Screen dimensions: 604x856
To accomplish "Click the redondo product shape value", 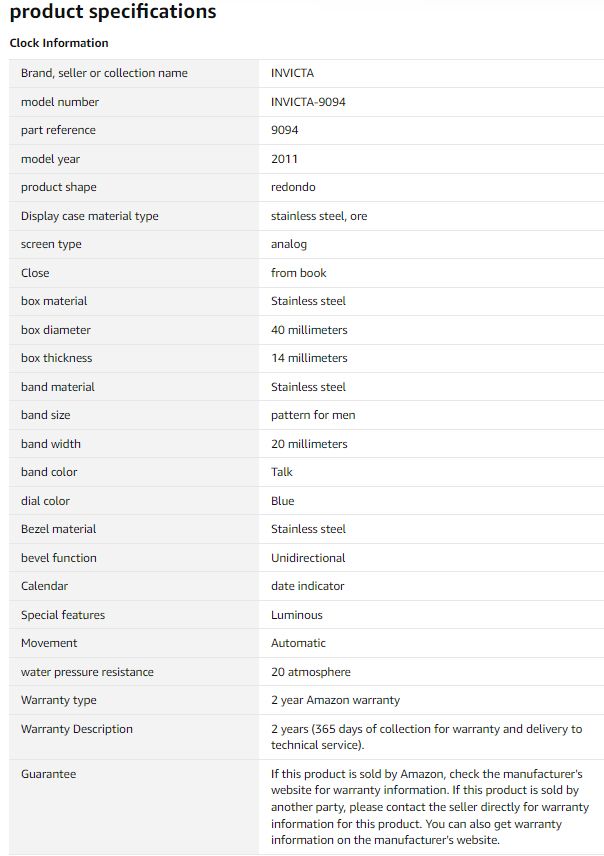I will (x=293, y=187).
